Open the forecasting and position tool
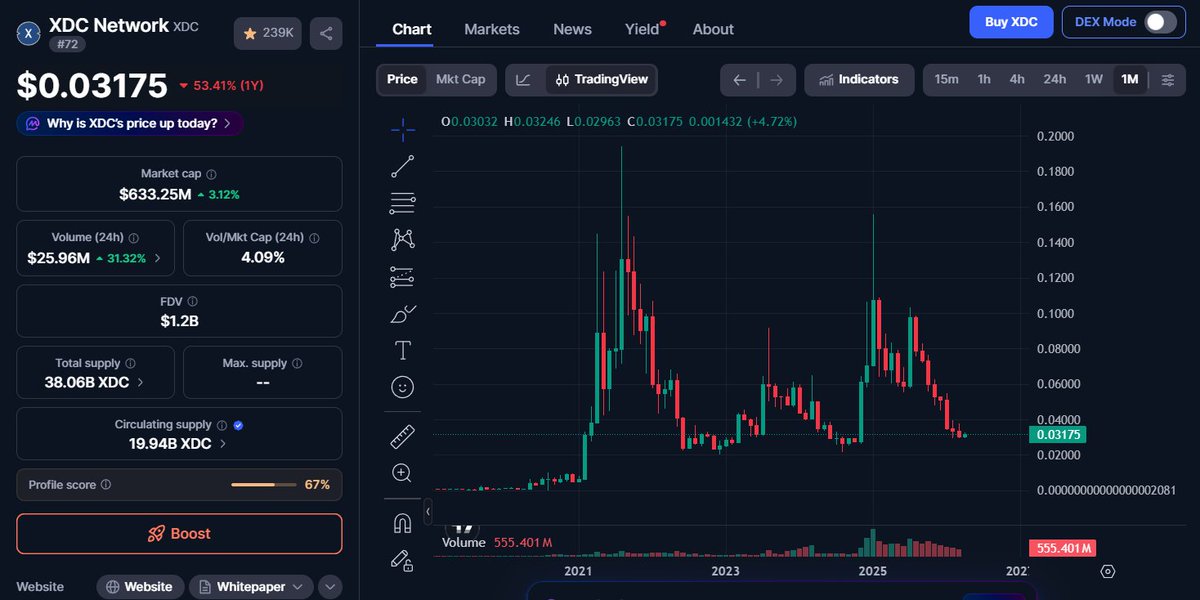Viewport: 1200px width, 600px height. coord(403,277)
